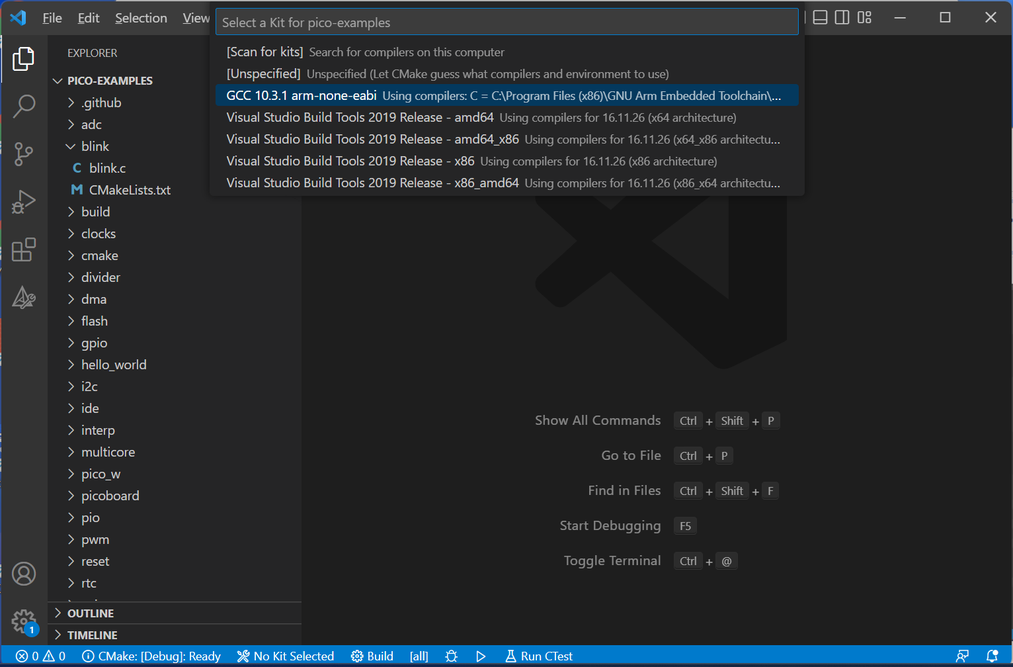1013x667 pixels.
Task: Open the View menu
Action: [196, 18]
